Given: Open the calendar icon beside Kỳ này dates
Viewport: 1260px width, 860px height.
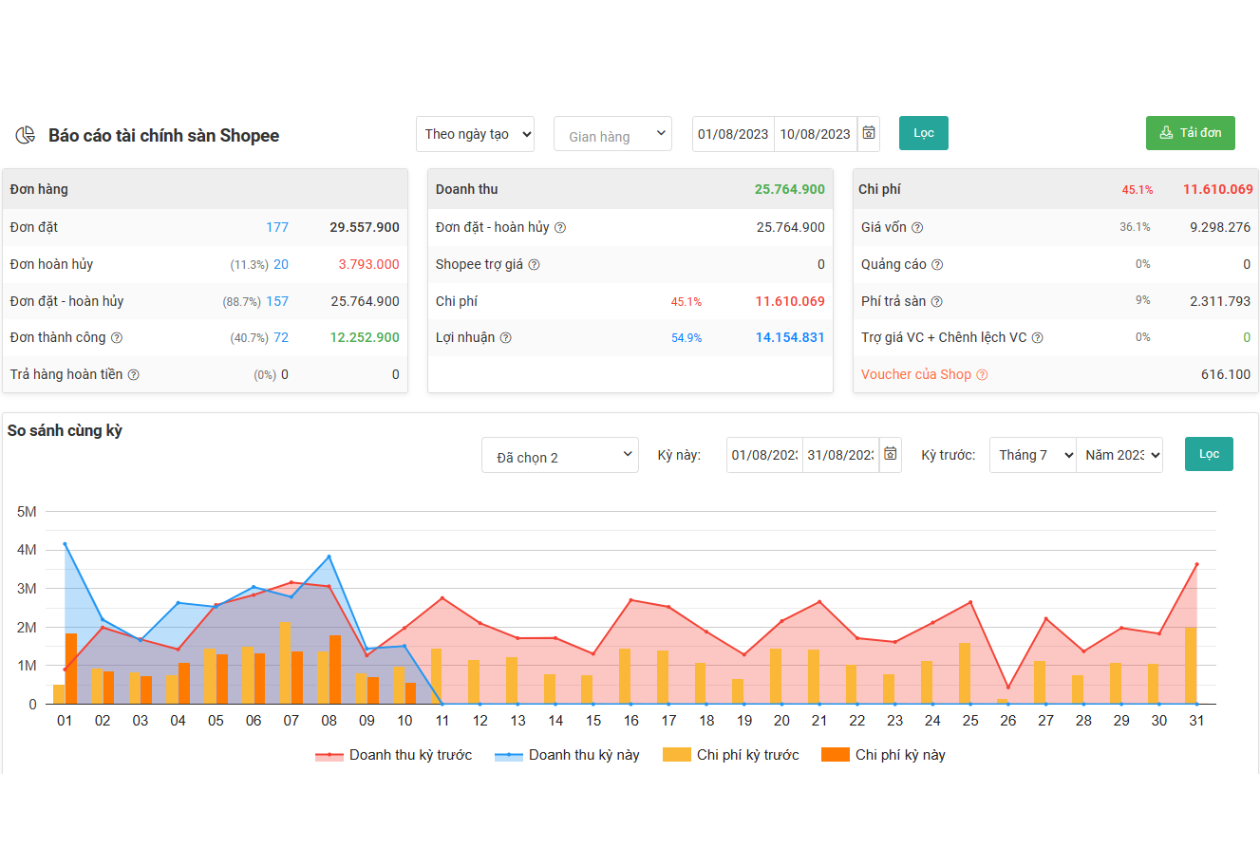Looking at the screenshot, I should tap(890, 454).
